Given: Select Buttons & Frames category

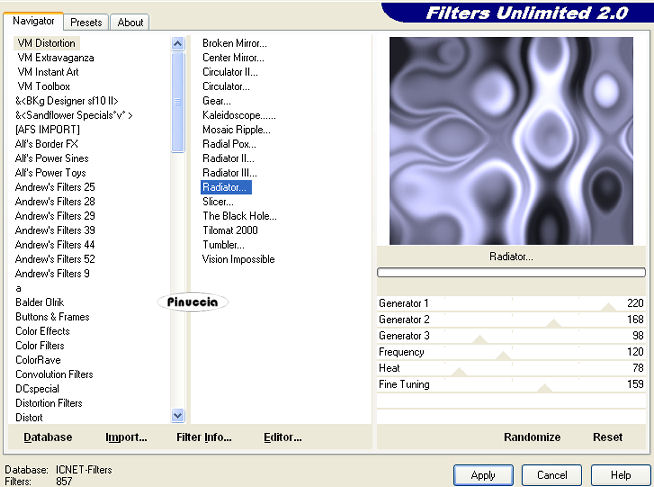Looking at the screenshot, I should 52,317.
